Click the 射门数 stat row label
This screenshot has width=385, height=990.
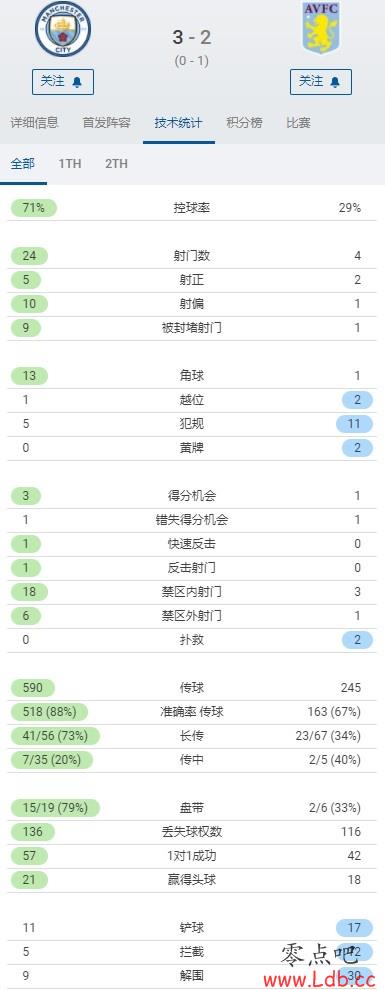192,256
